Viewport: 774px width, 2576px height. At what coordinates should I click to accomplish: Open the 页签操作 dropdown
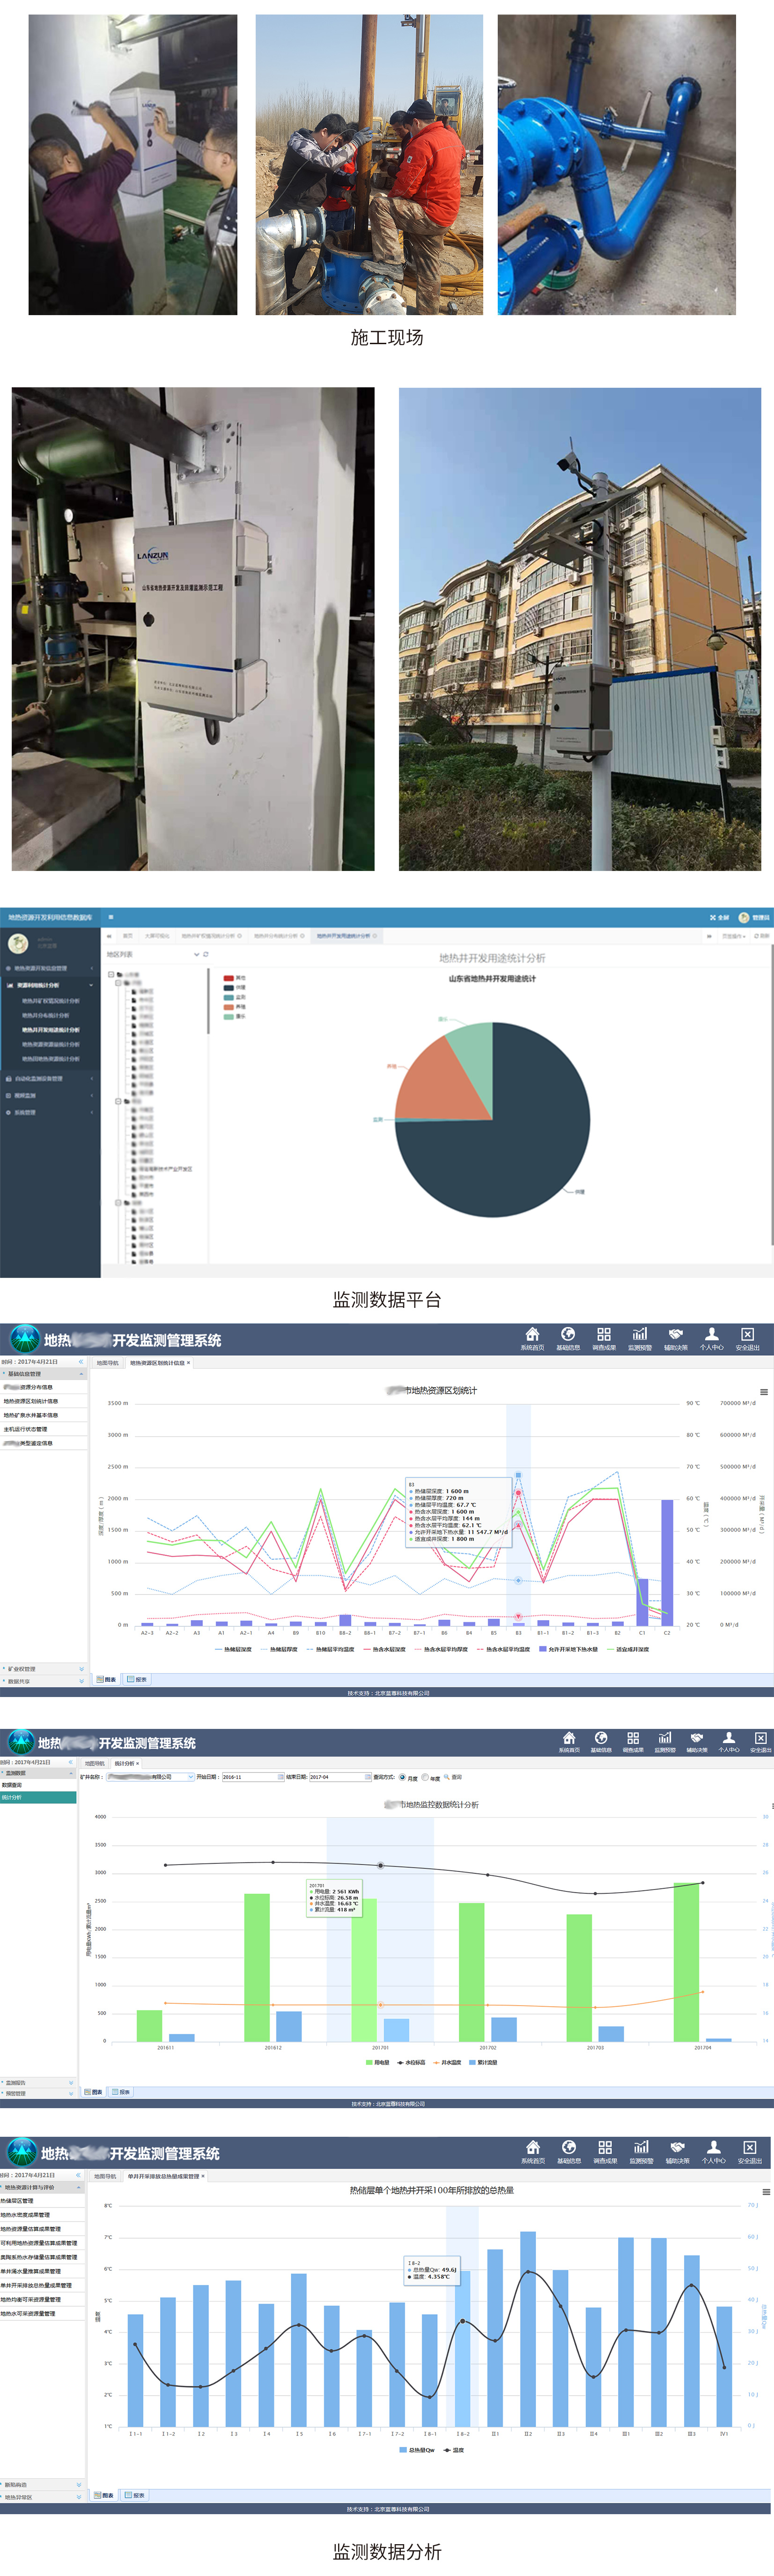click(733, 936)
